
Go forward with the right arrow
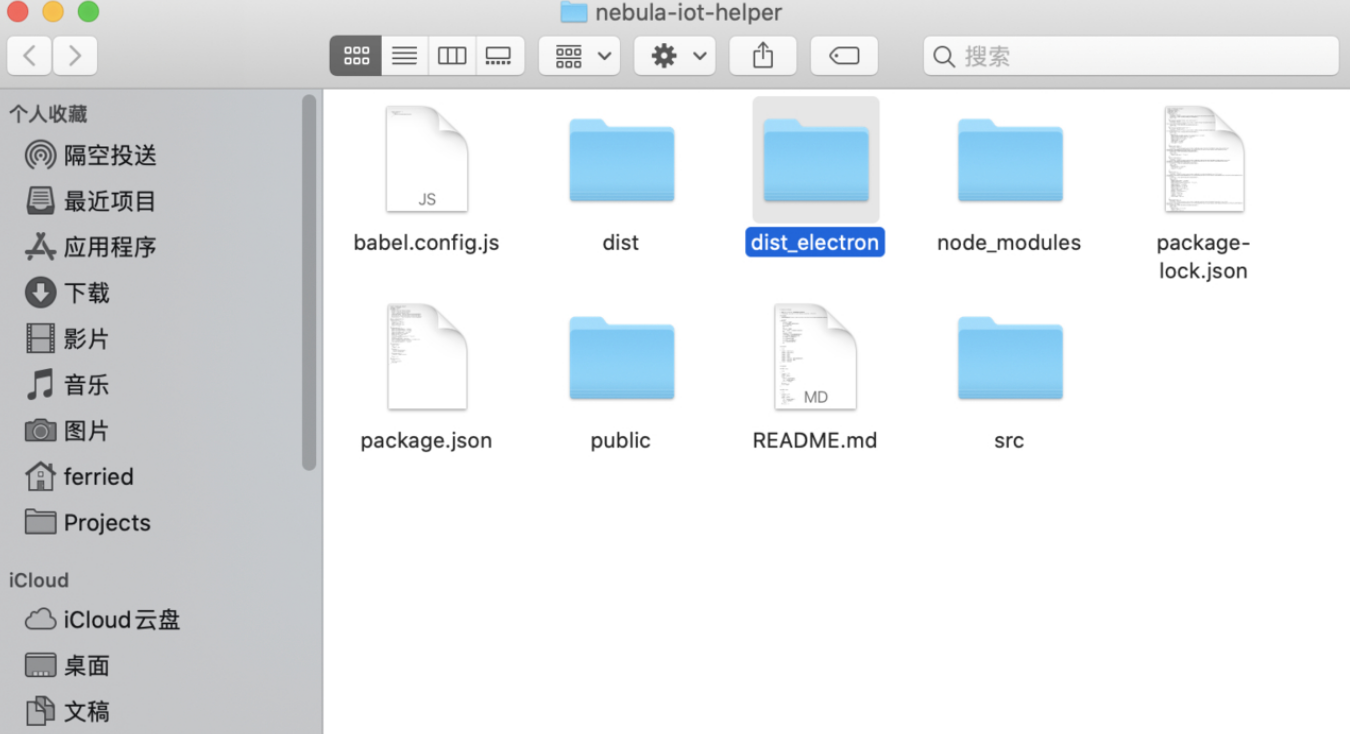[x=75, y=56]
